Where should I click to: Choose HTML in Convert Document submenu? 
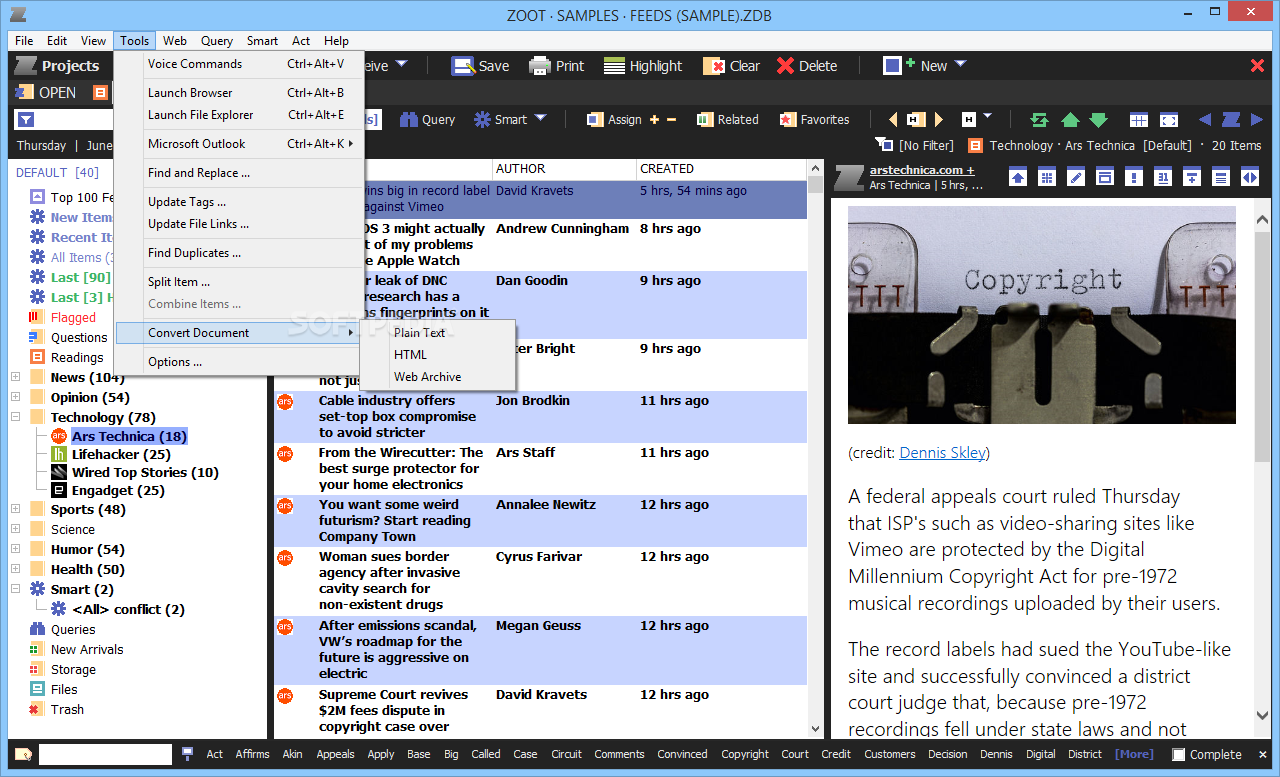(438, 354)
